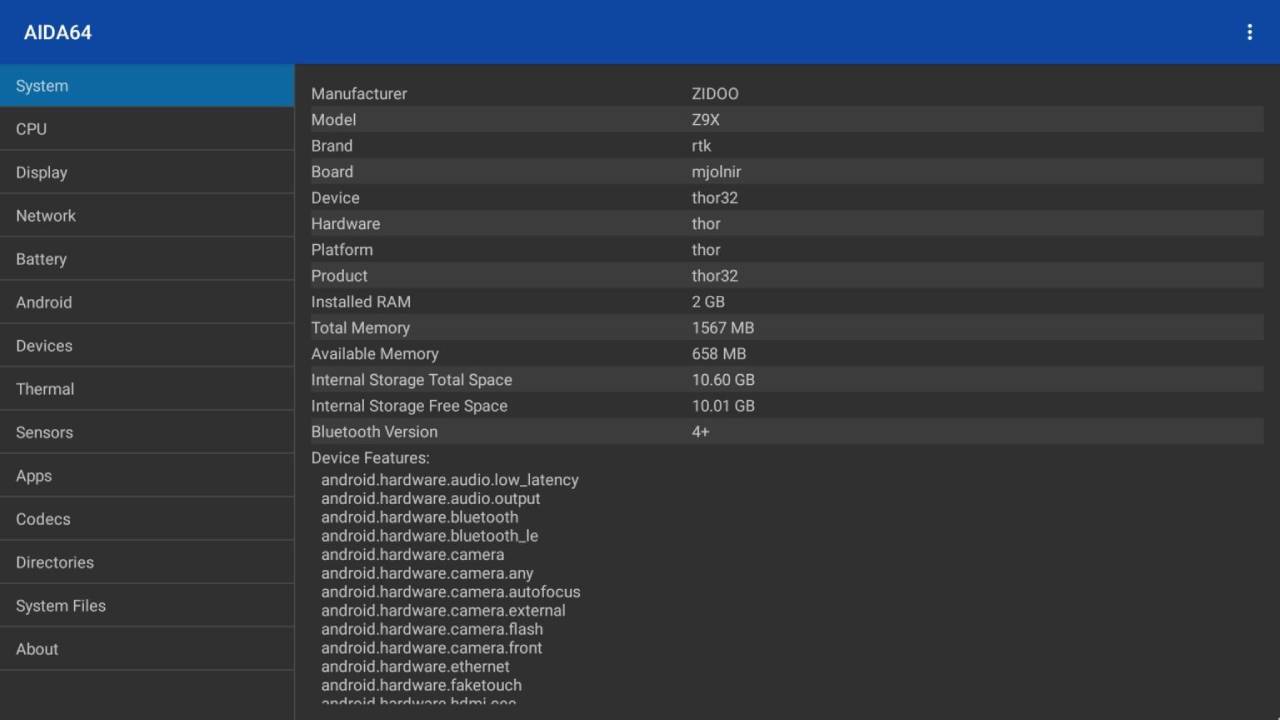Select android.hardware.camera feature line

(x=412, y=555)
